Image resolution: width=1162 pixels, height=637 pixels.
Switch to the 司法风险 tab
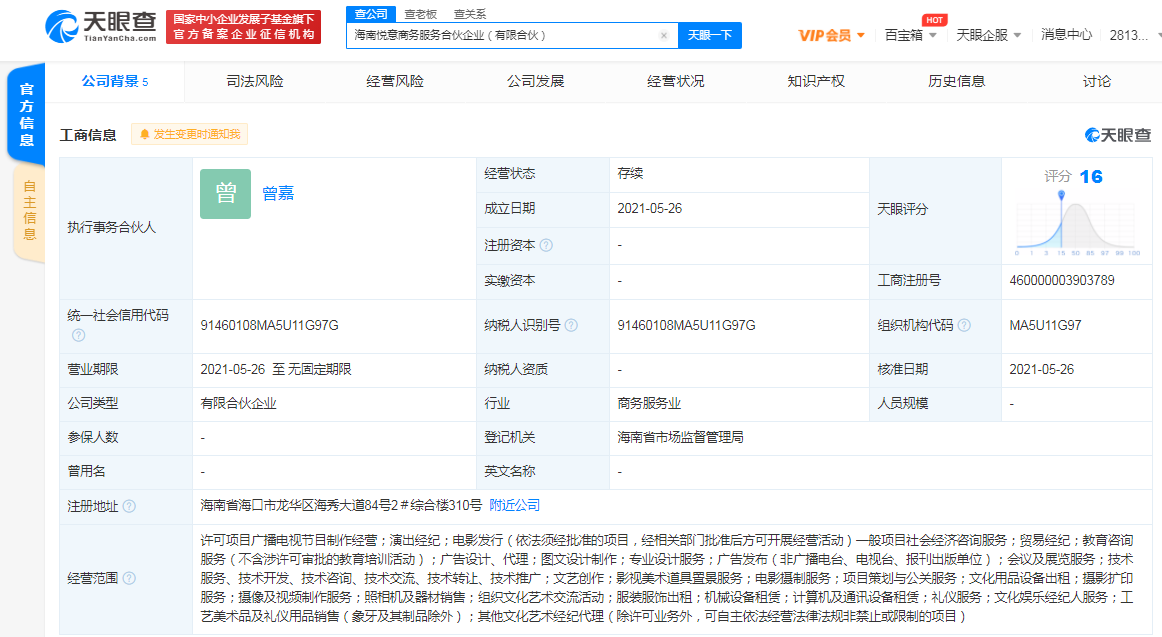254,81
